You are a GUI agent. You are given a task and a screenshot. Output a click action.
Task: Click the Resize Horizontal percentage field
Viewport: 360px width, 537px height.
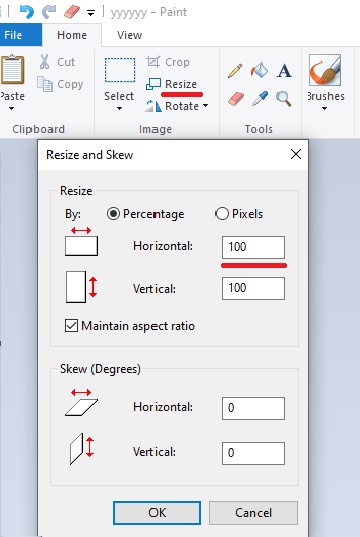253,247
